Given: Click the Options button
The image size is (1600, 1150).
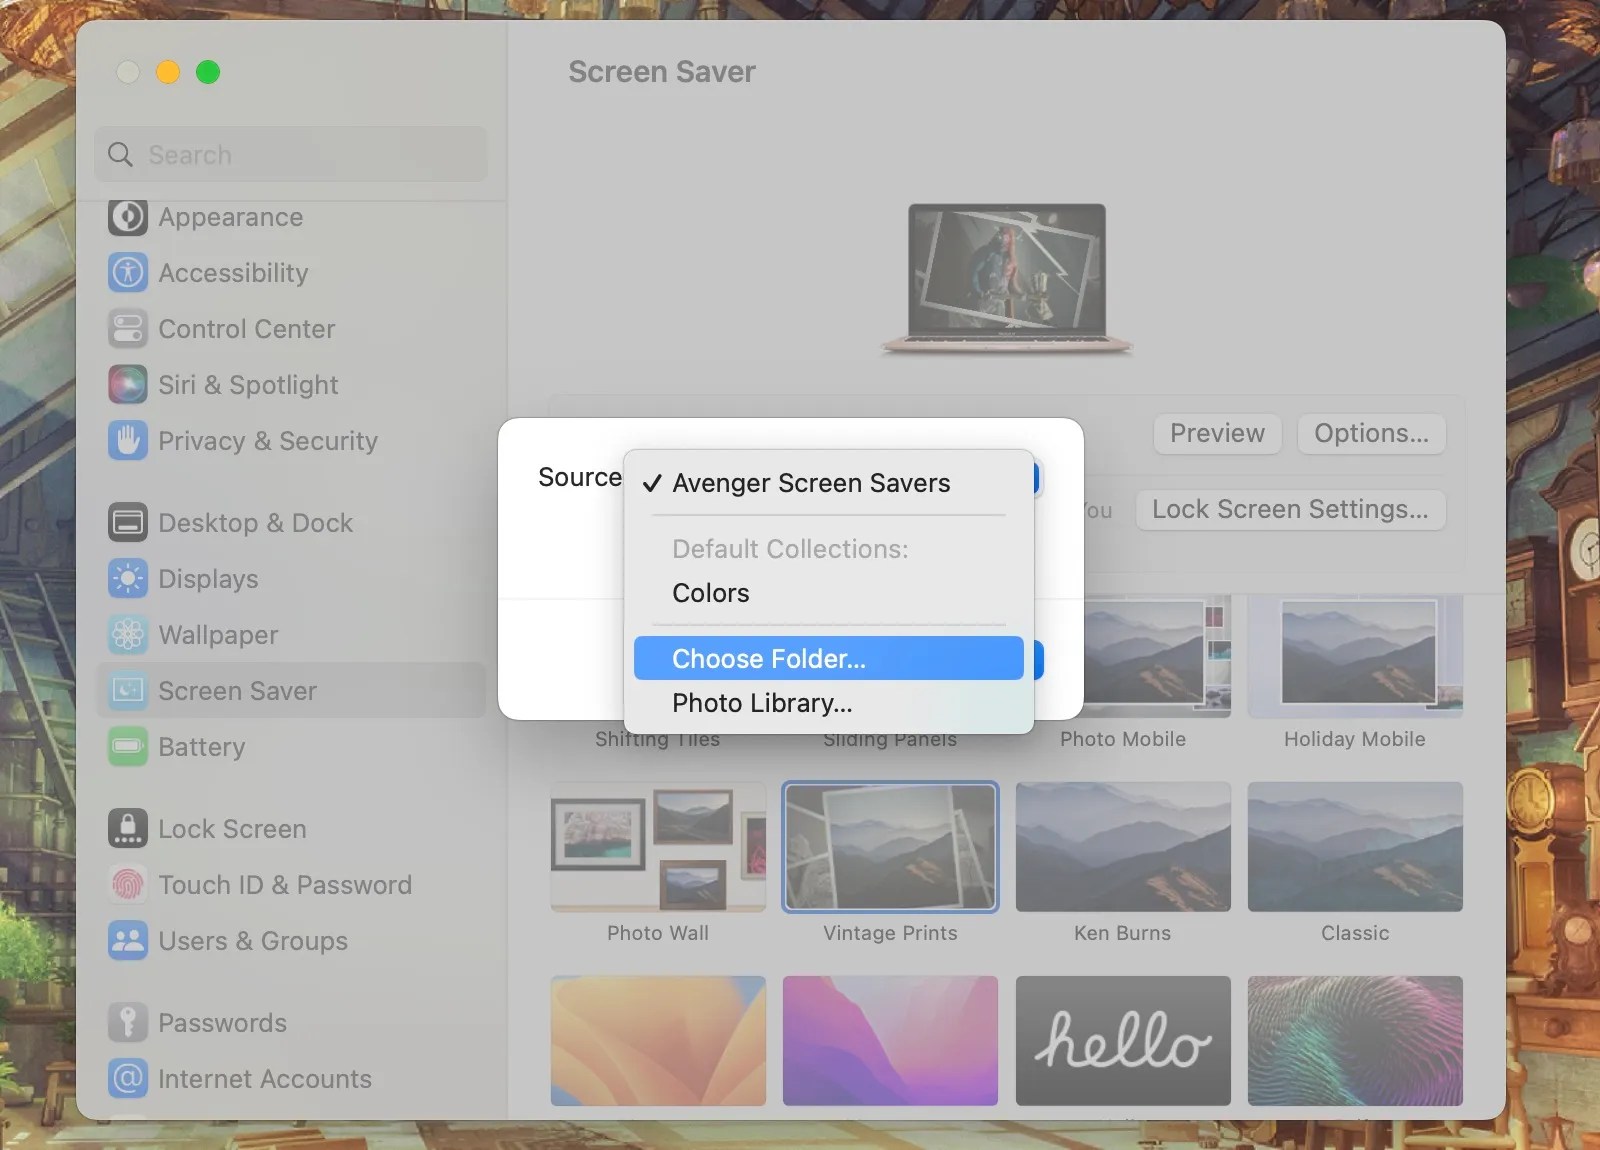Looking at the screenshot, I should (1370, 433).
